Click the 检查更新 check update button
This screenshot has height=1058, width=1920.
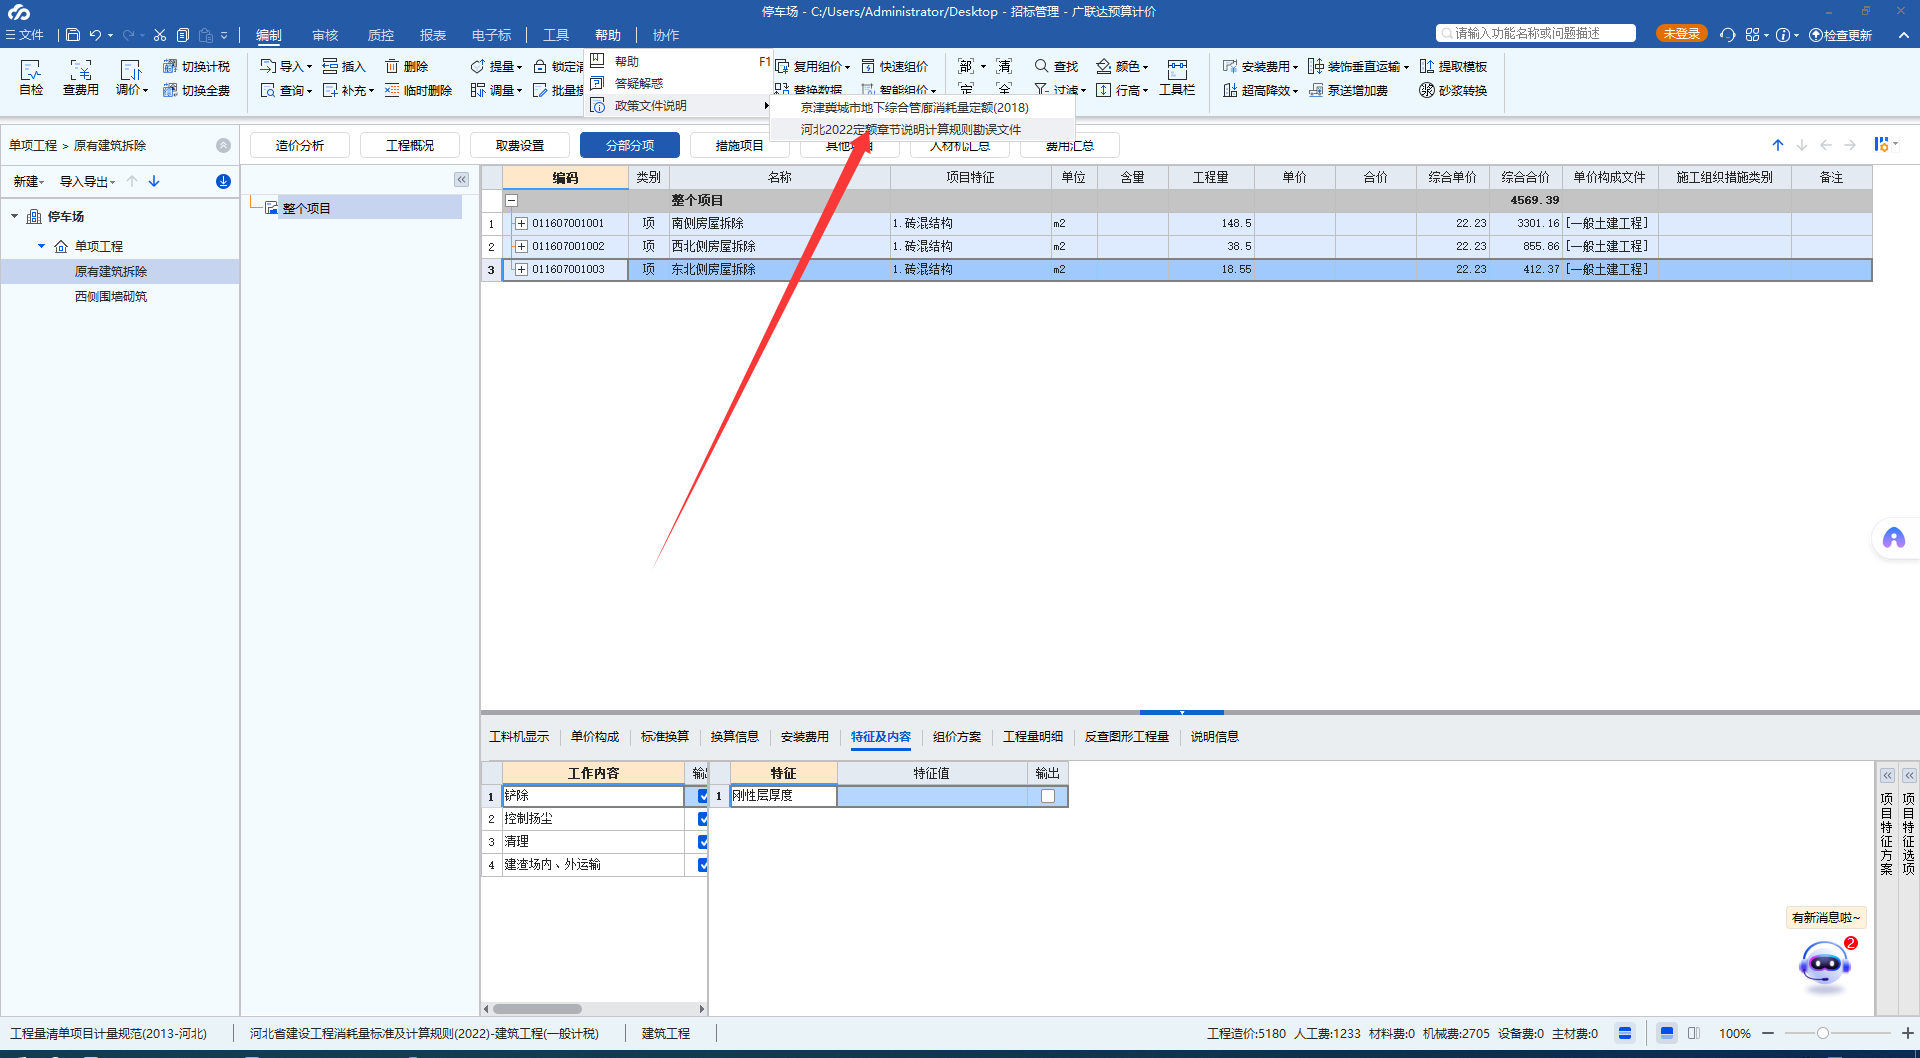1840,35
